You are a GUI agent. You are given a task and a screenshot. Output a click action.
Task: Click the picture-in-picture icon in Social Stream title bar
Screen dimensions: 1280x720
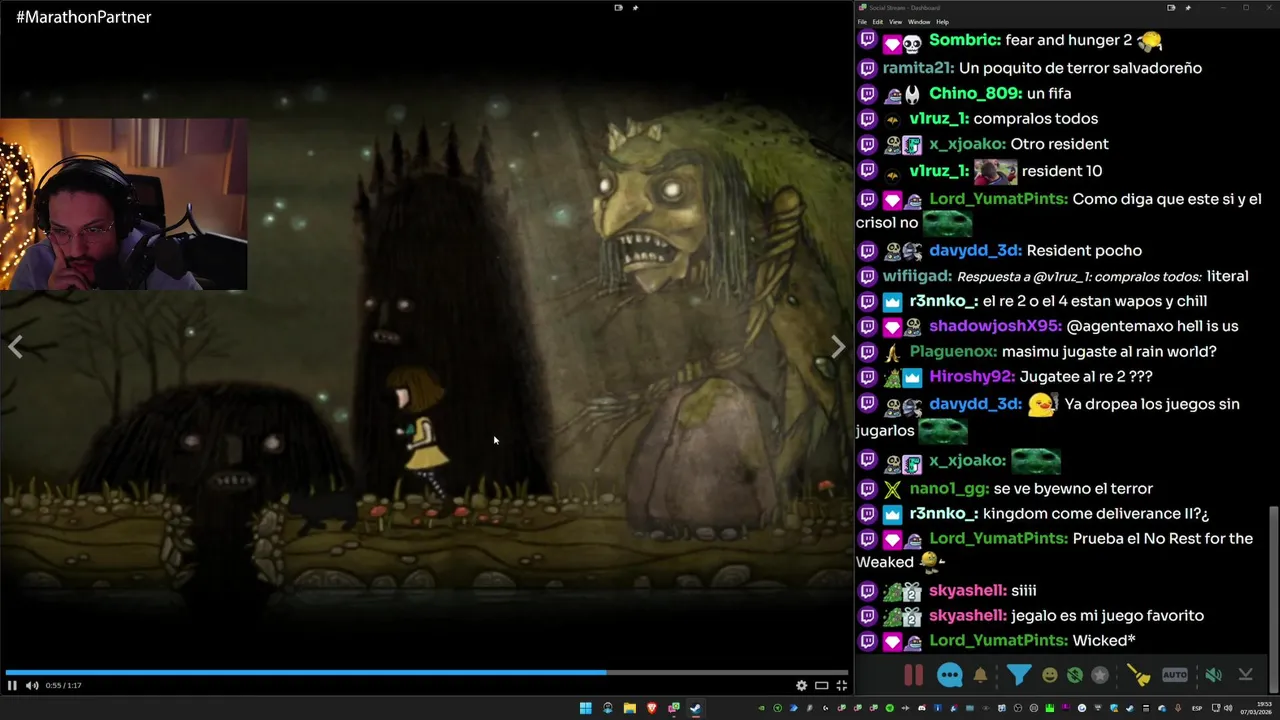[x=1171, y=7]
